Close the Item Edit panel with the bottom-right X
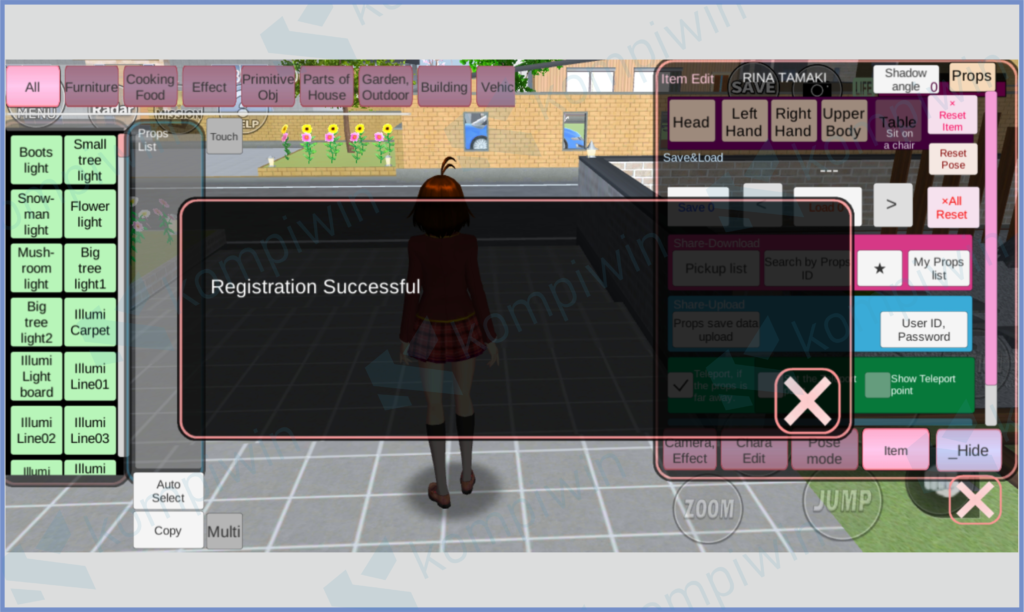 coord(974,500)
